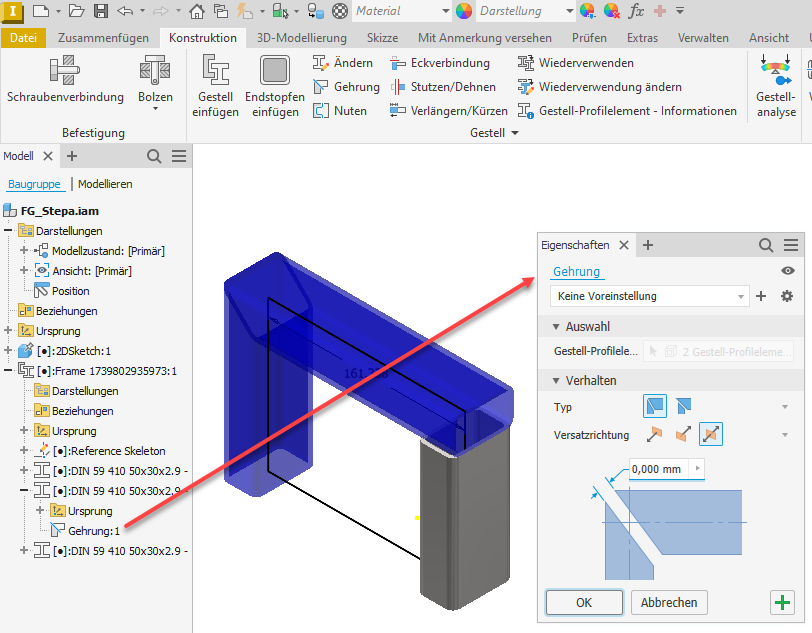812x633 pixels.
Task: Collapse the Verhalten section
Action: point(556,381)
